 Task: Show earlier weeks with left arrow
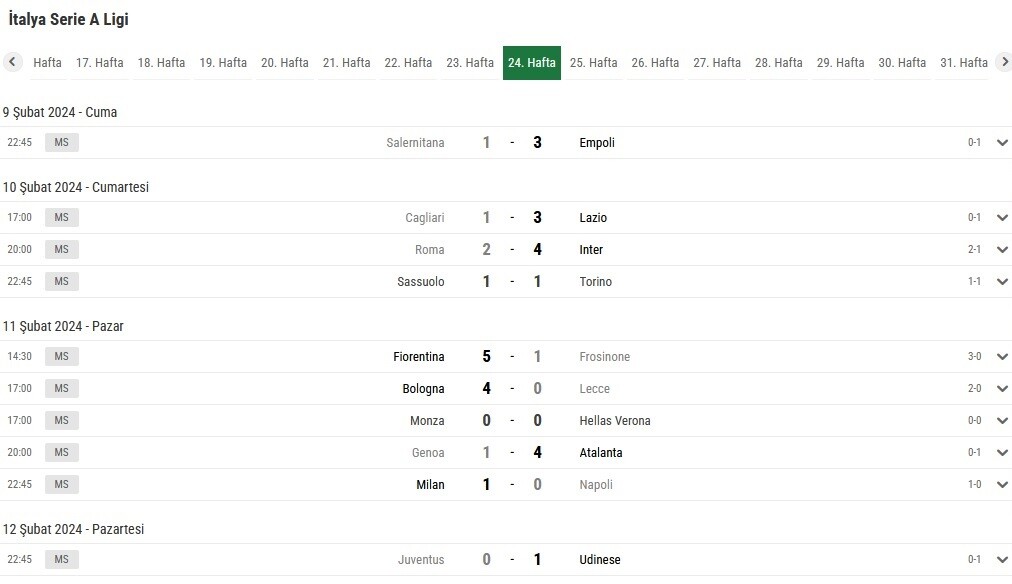tap(12, 62)
